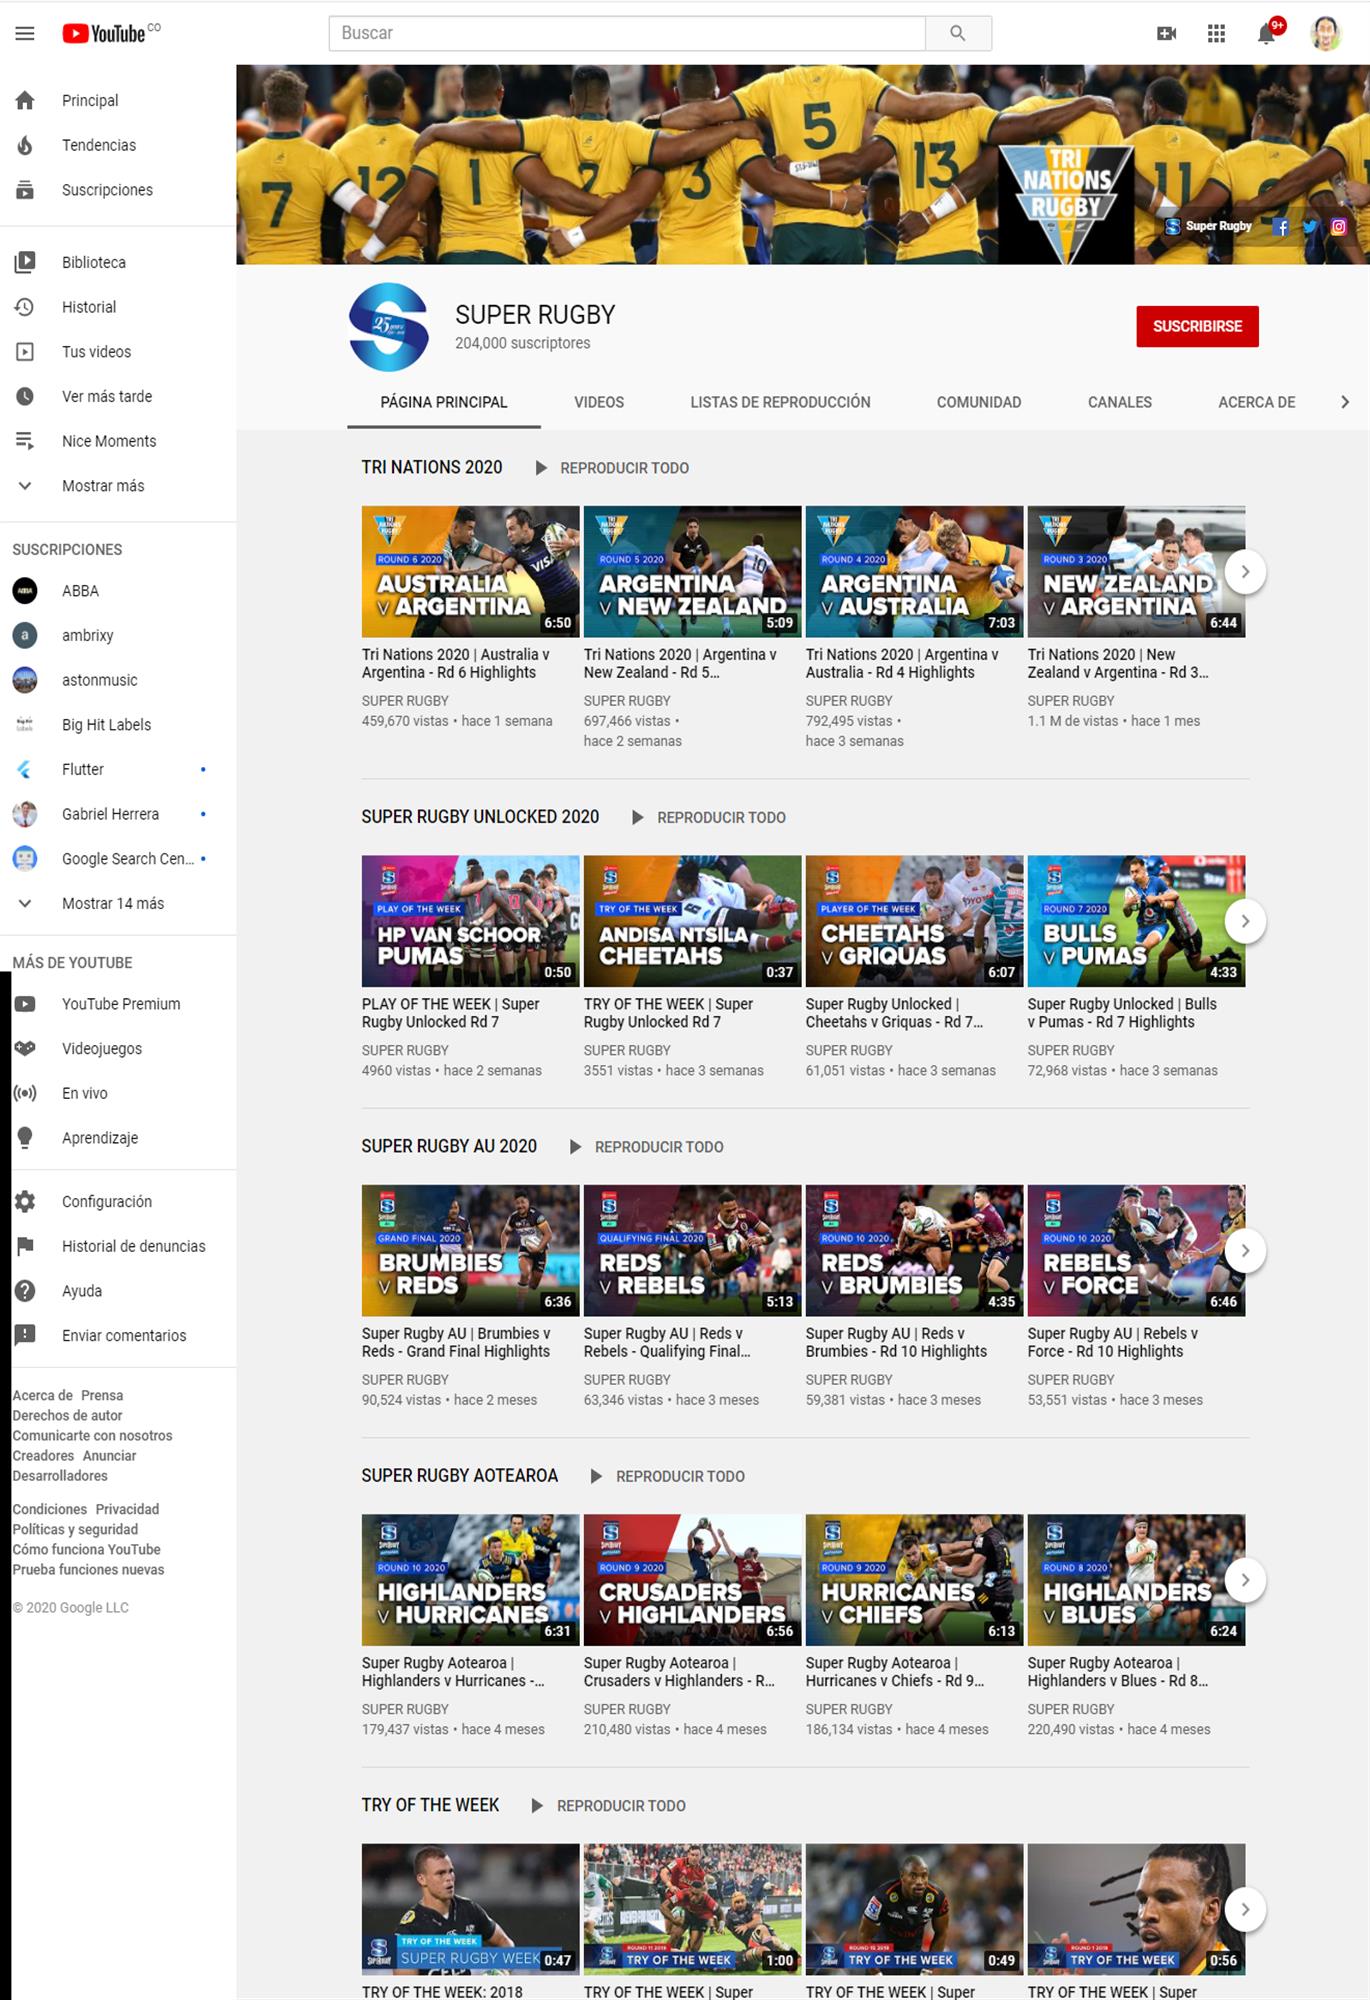Open Tus videos icon
Screen dimensions: 1370x2000
click(x=25, y=352)
